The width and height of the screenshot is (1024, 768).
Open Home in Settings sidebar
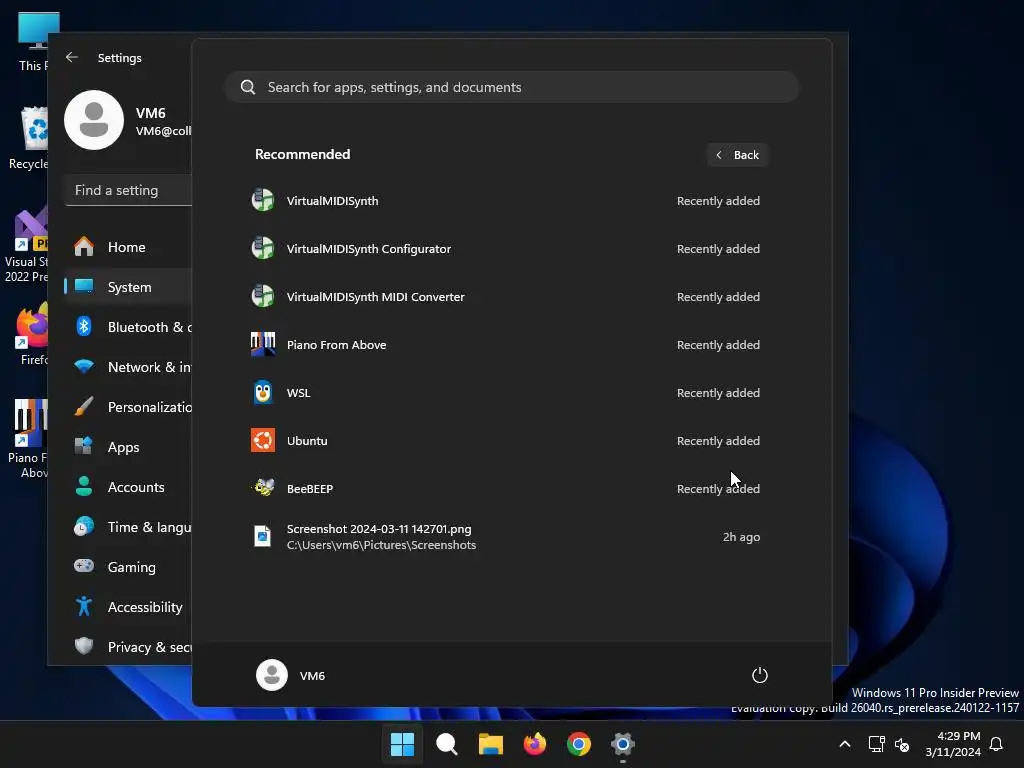[128, 247]
